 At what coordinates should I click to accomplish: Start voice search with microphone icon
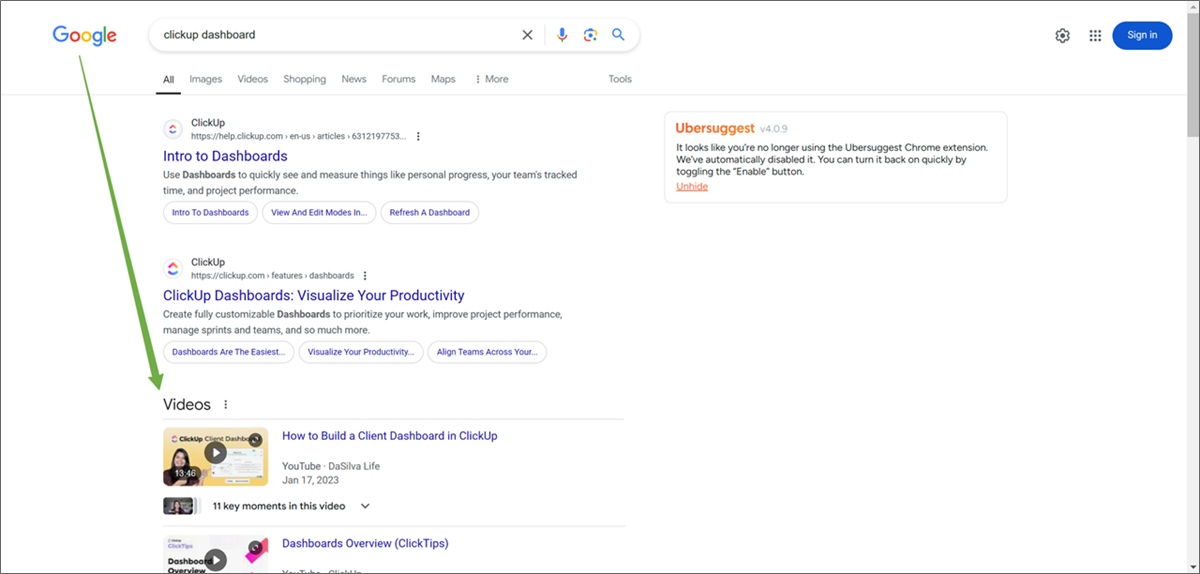click(562, 35)
